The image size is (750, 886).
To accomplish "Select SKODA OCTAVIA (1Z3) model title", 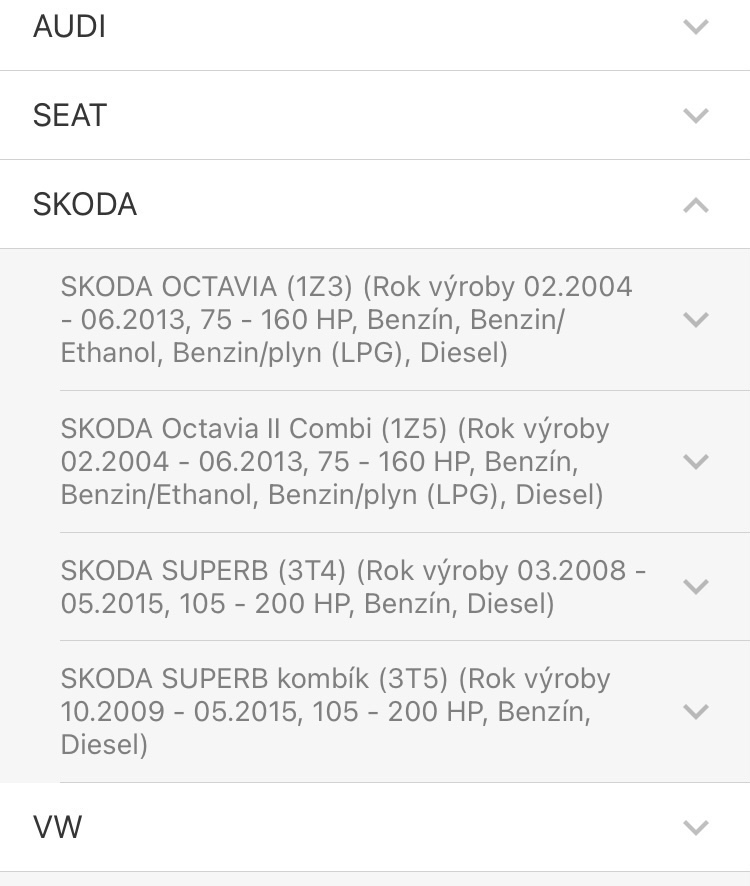I will (207, 287).
